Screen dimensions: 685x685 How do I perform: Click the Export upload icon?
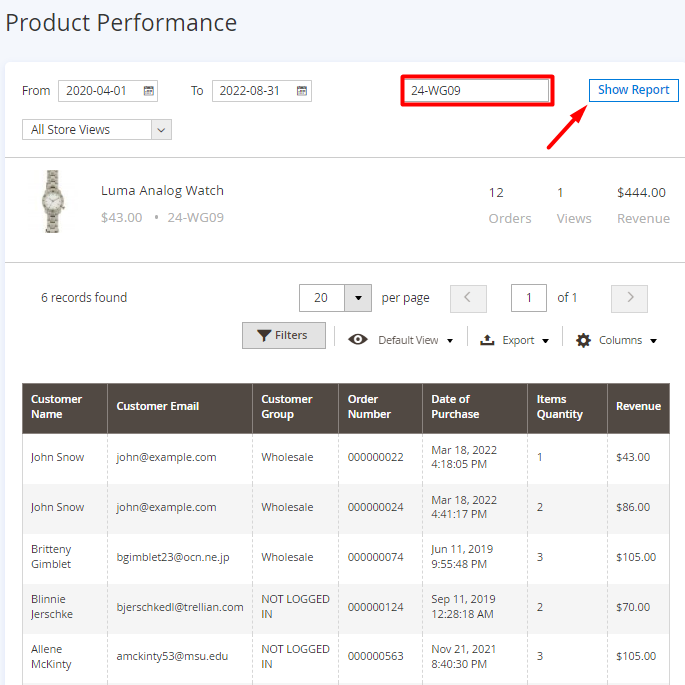coord(487,340)
